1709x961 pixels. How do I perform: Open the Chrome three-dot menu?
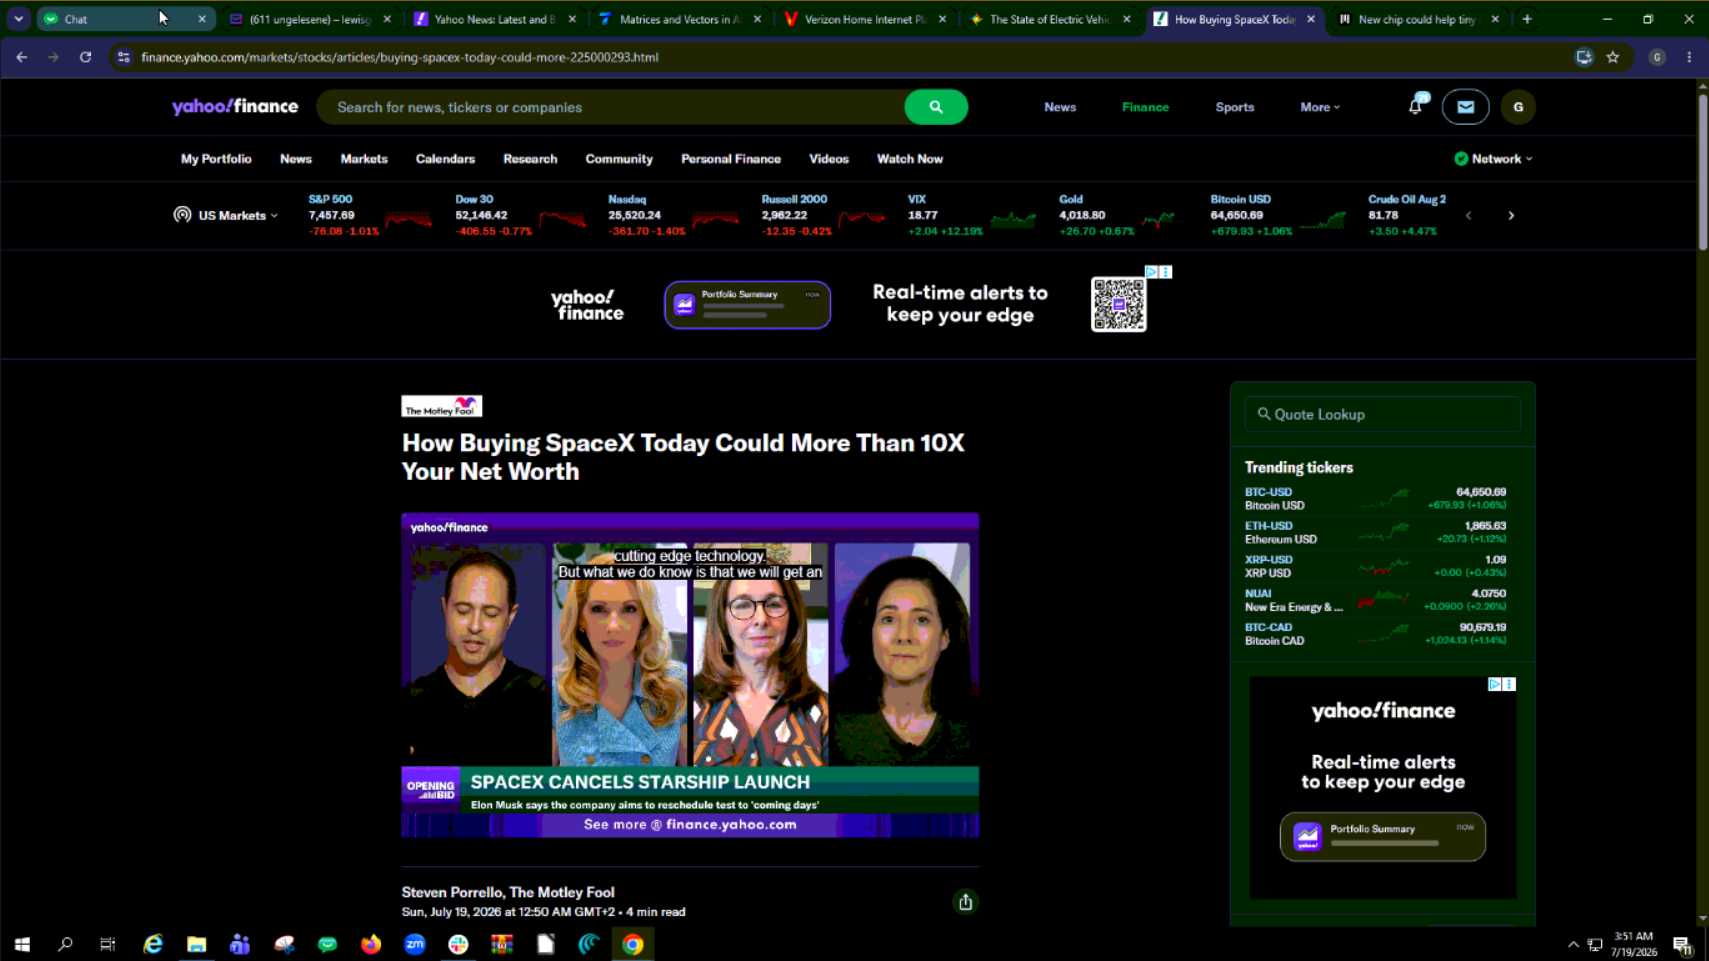[1689, 57]
